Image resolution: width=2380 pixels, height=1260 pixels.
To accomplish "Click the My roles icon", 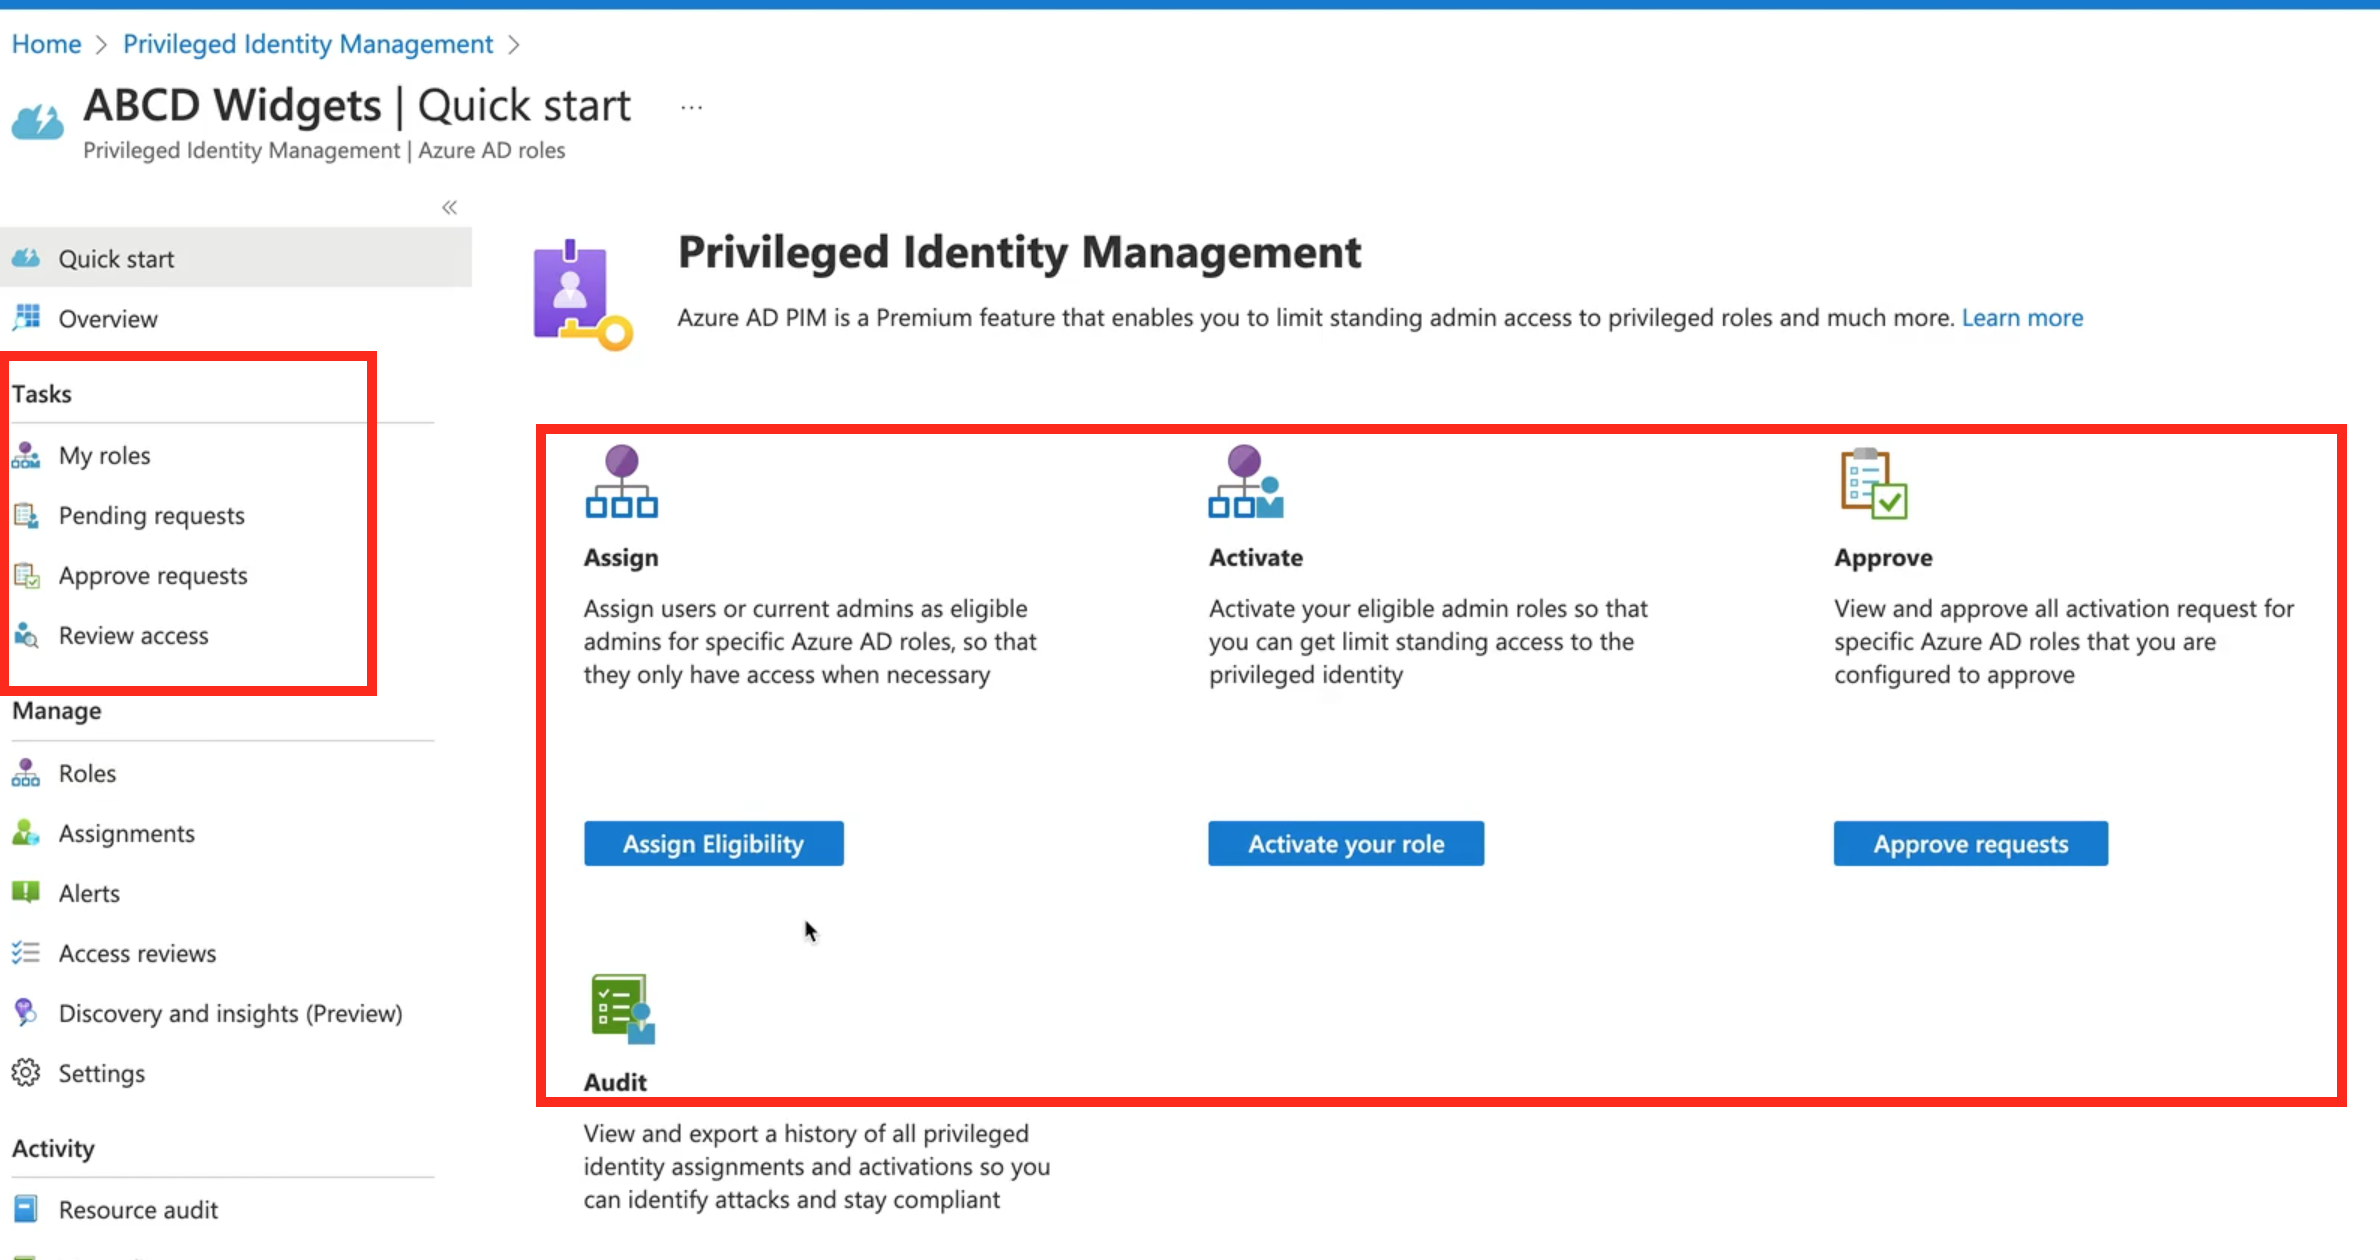I will (x=26, y=455).
